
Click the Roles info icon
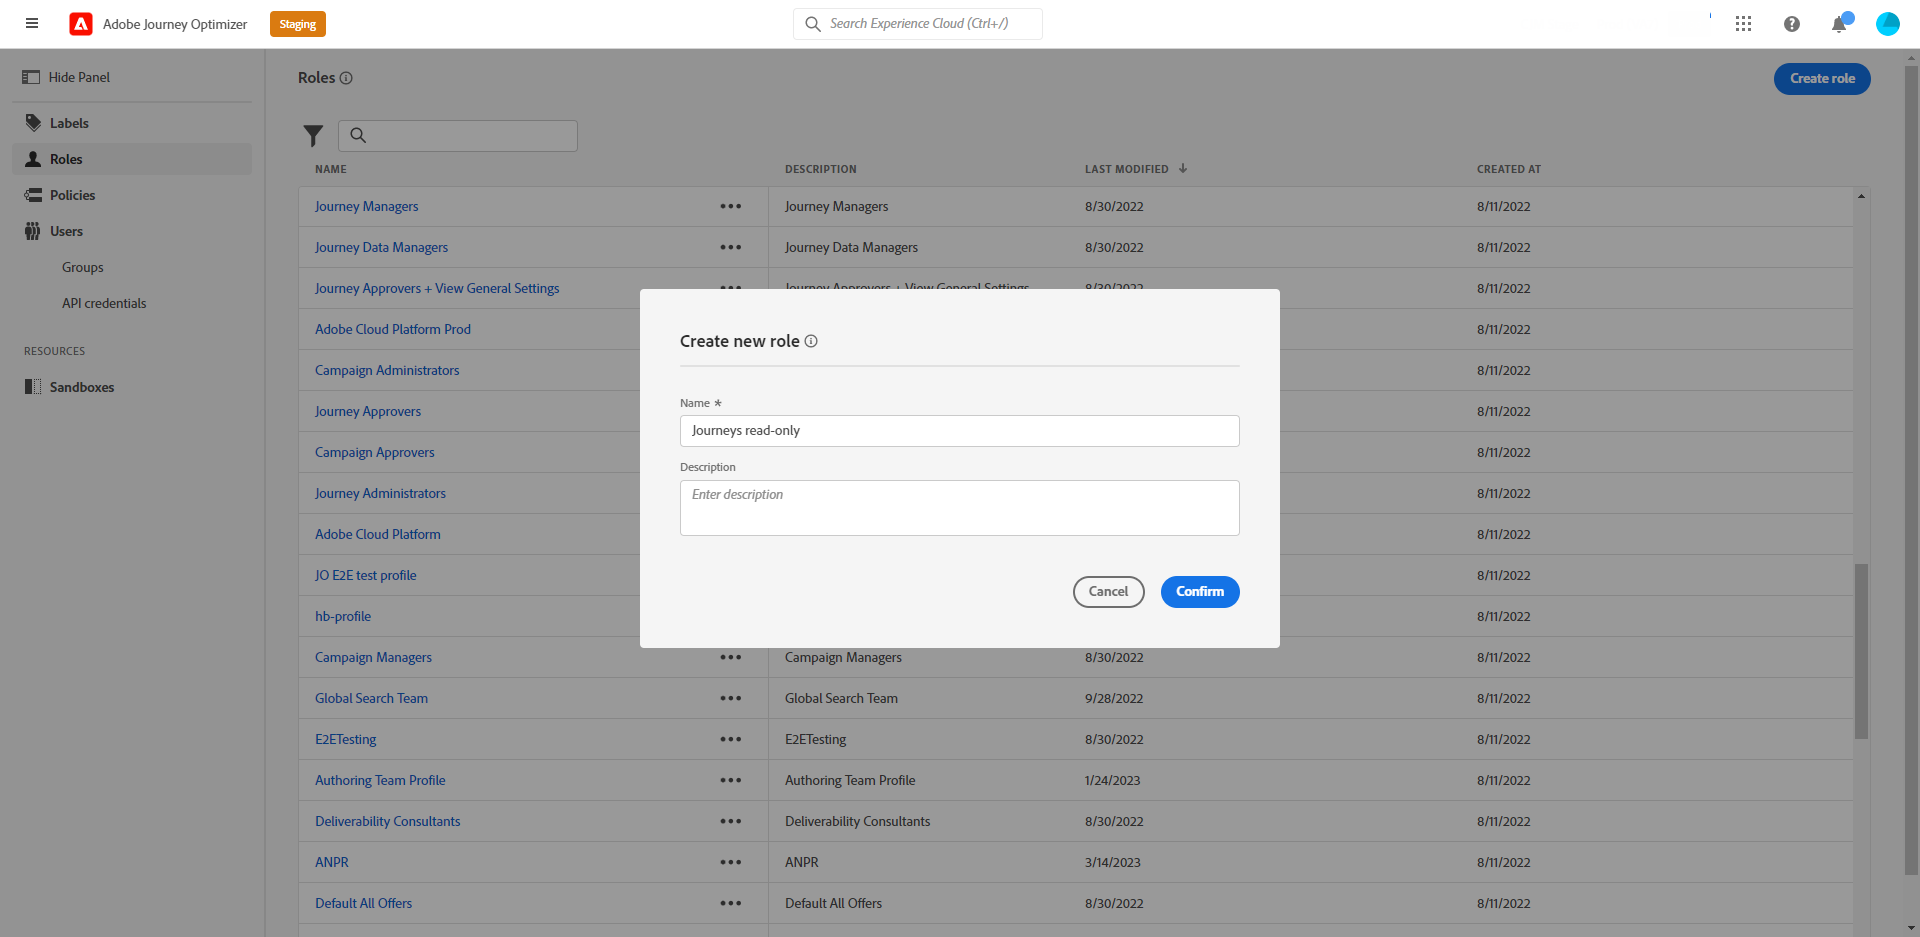point(346,78)
